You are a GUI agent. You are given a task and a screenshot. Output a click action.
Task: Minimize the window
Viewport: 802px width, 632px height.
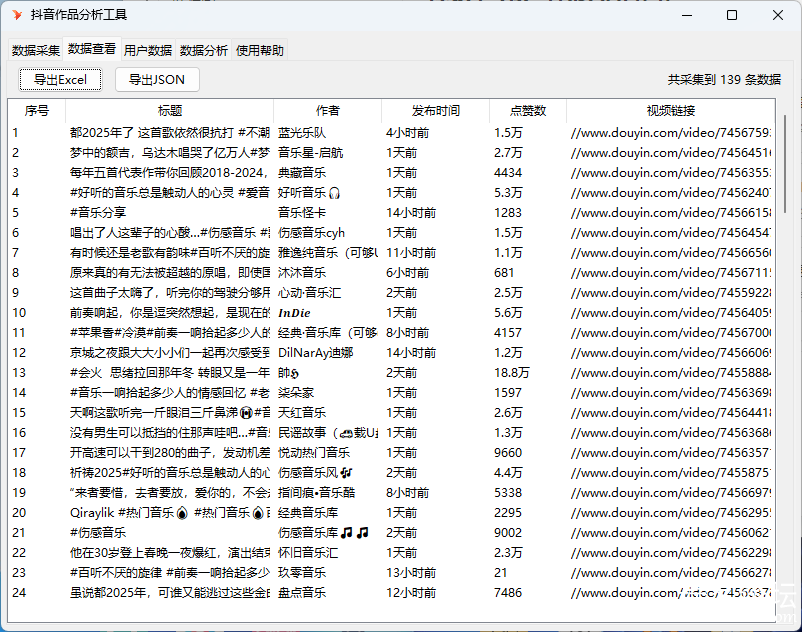click(x=686, y=15)
